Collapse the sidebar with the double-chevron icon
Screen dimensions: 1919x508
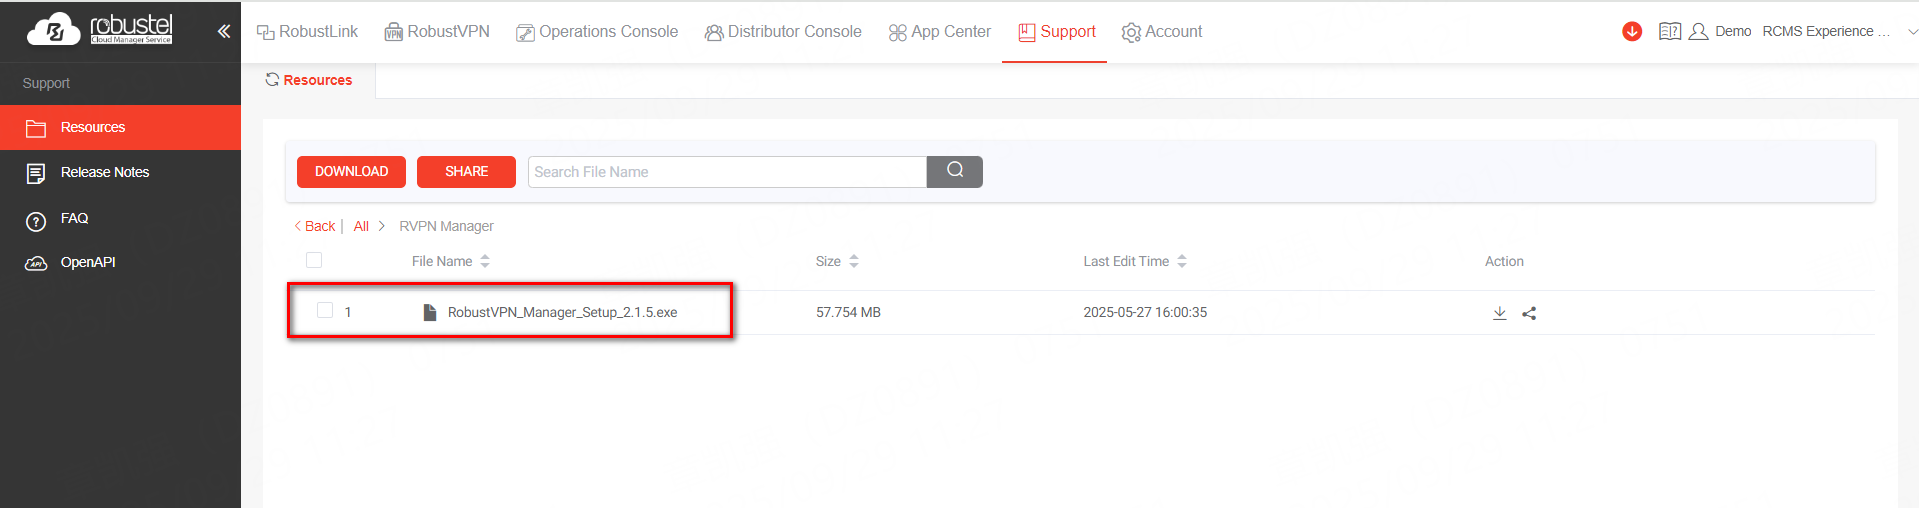[x=224, y=31]
